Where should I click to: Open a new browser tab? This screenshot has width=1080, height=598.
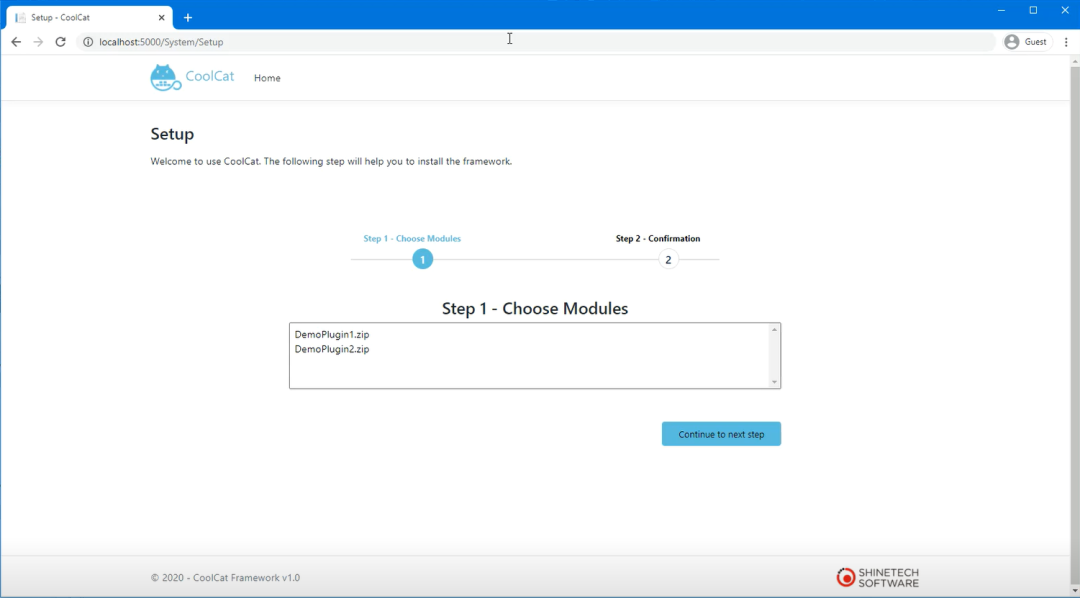point(188,18)
